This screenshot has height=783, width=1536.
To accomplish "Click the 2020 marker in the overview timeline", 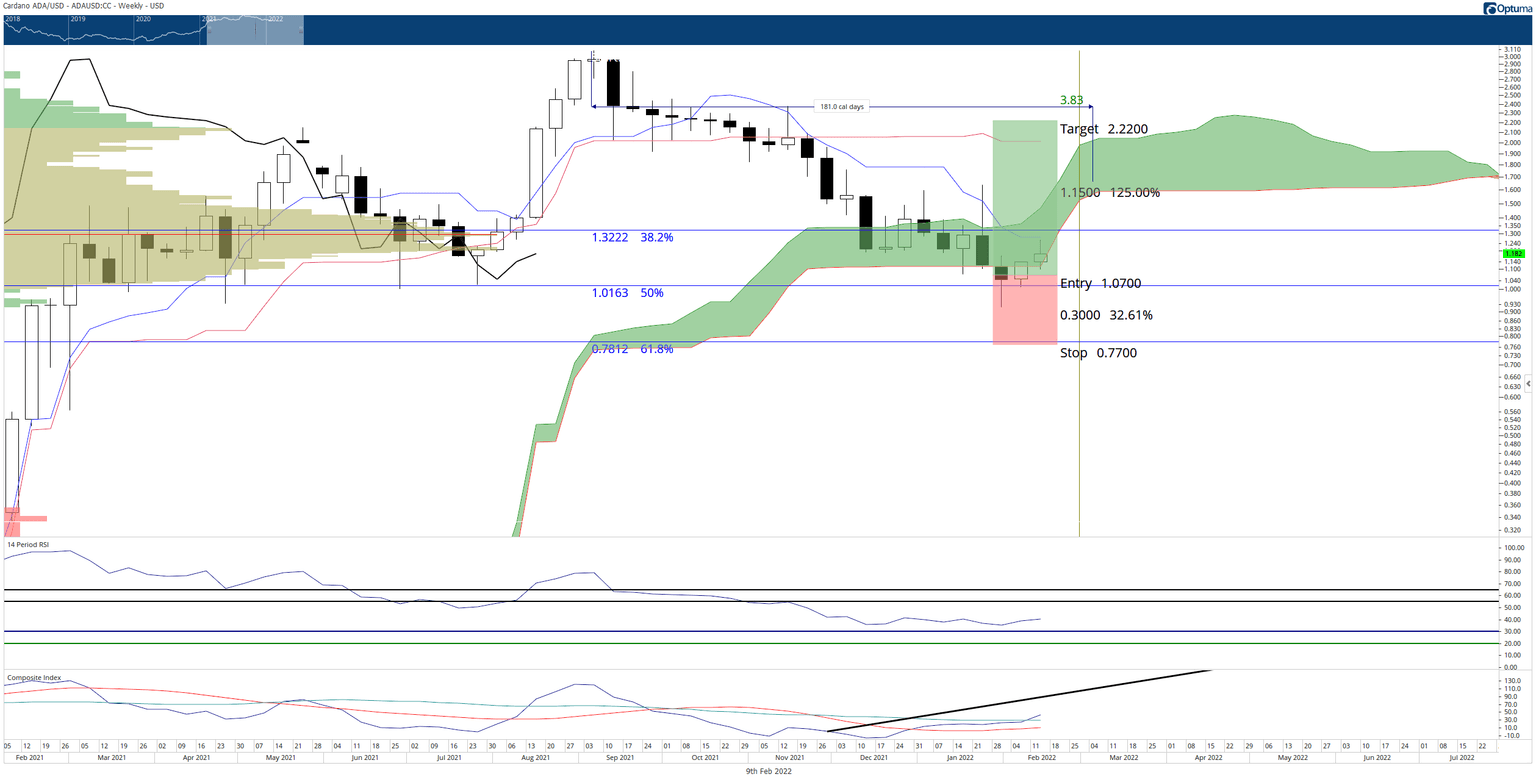I will coord(143,19).
